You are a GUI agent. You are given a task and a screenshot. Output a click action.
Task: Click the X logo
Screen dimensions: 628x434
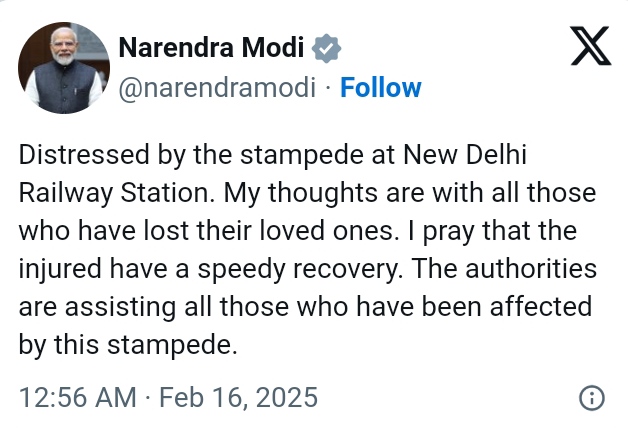tap(589, 46)
